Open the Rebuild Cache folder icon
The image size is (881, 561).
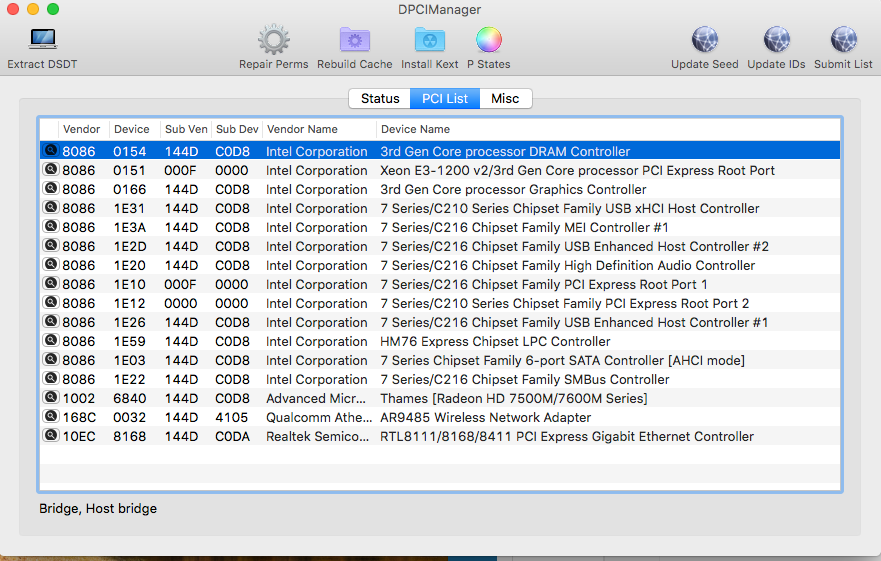[355, 39]
